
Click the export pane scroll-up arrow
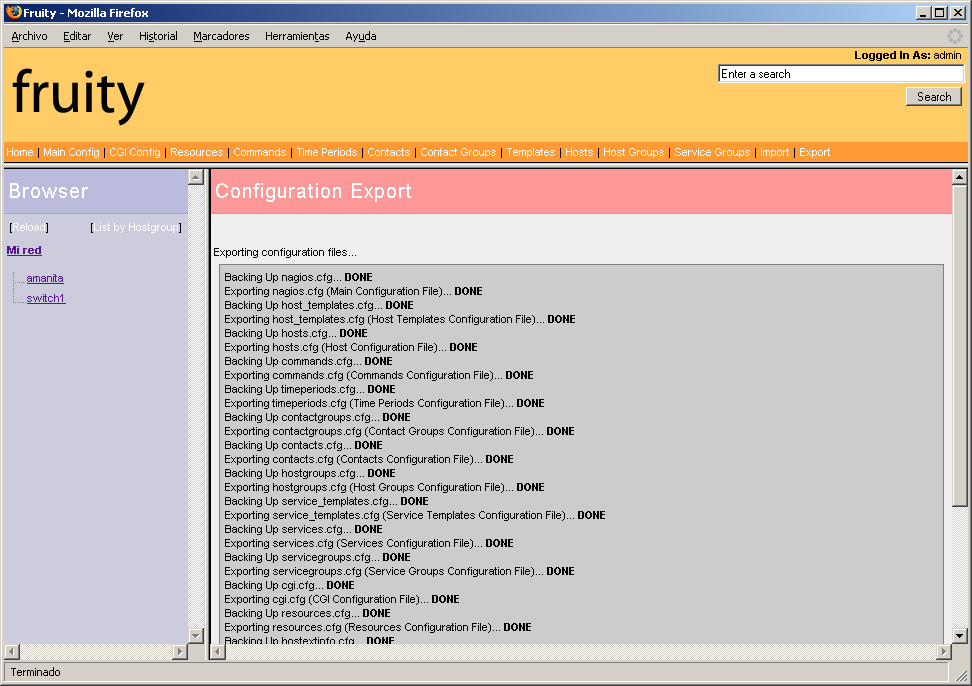[960, 177]
